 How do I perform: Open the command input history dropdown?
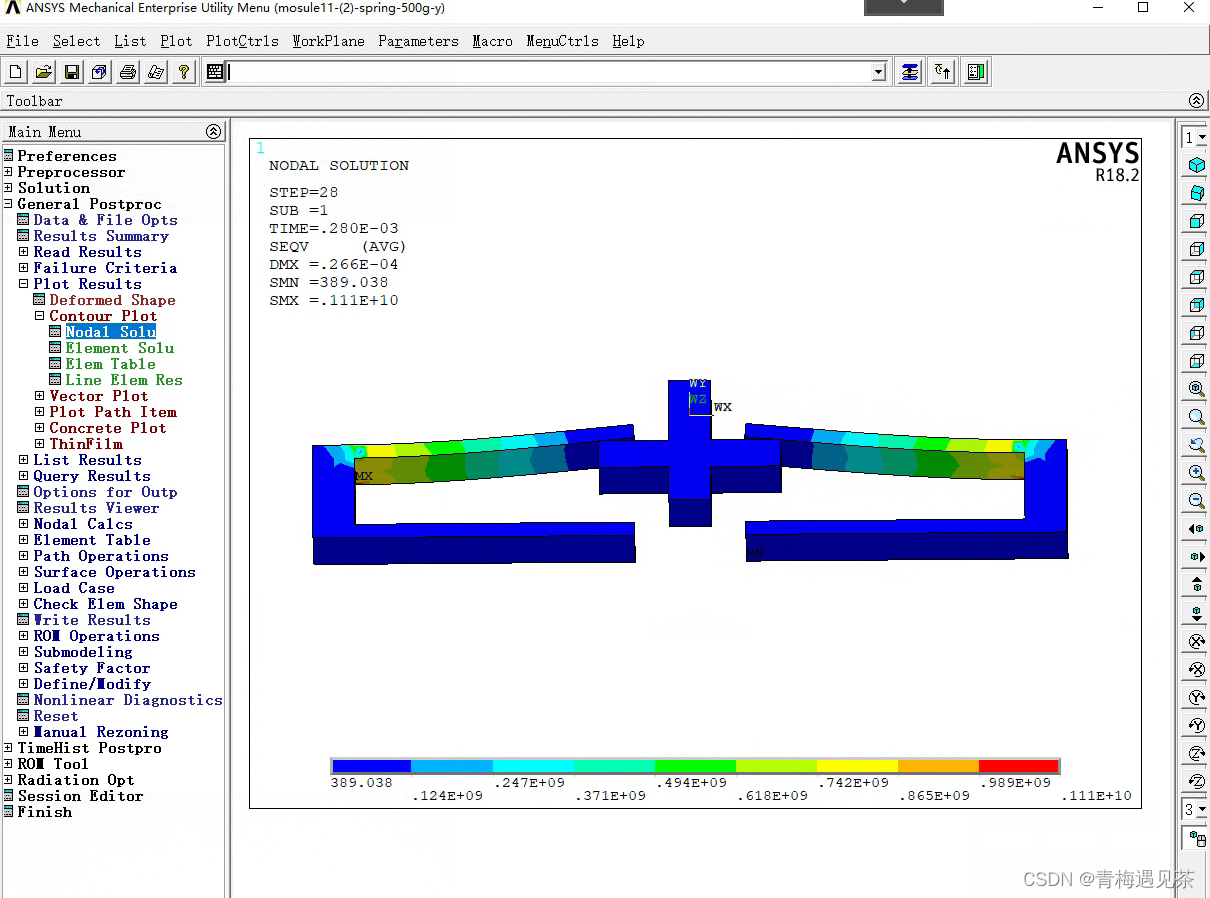(x=878, y=71)
